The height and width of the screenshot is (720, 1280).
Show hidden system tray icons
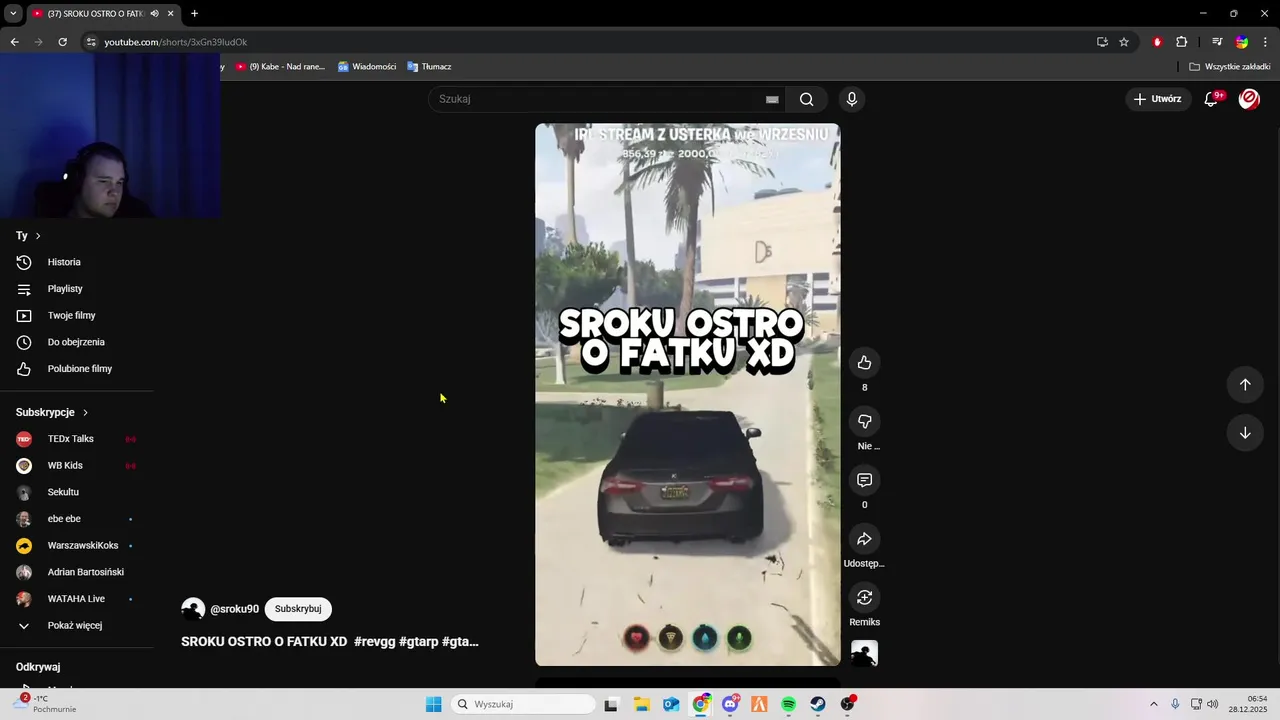coord(1153,704)
